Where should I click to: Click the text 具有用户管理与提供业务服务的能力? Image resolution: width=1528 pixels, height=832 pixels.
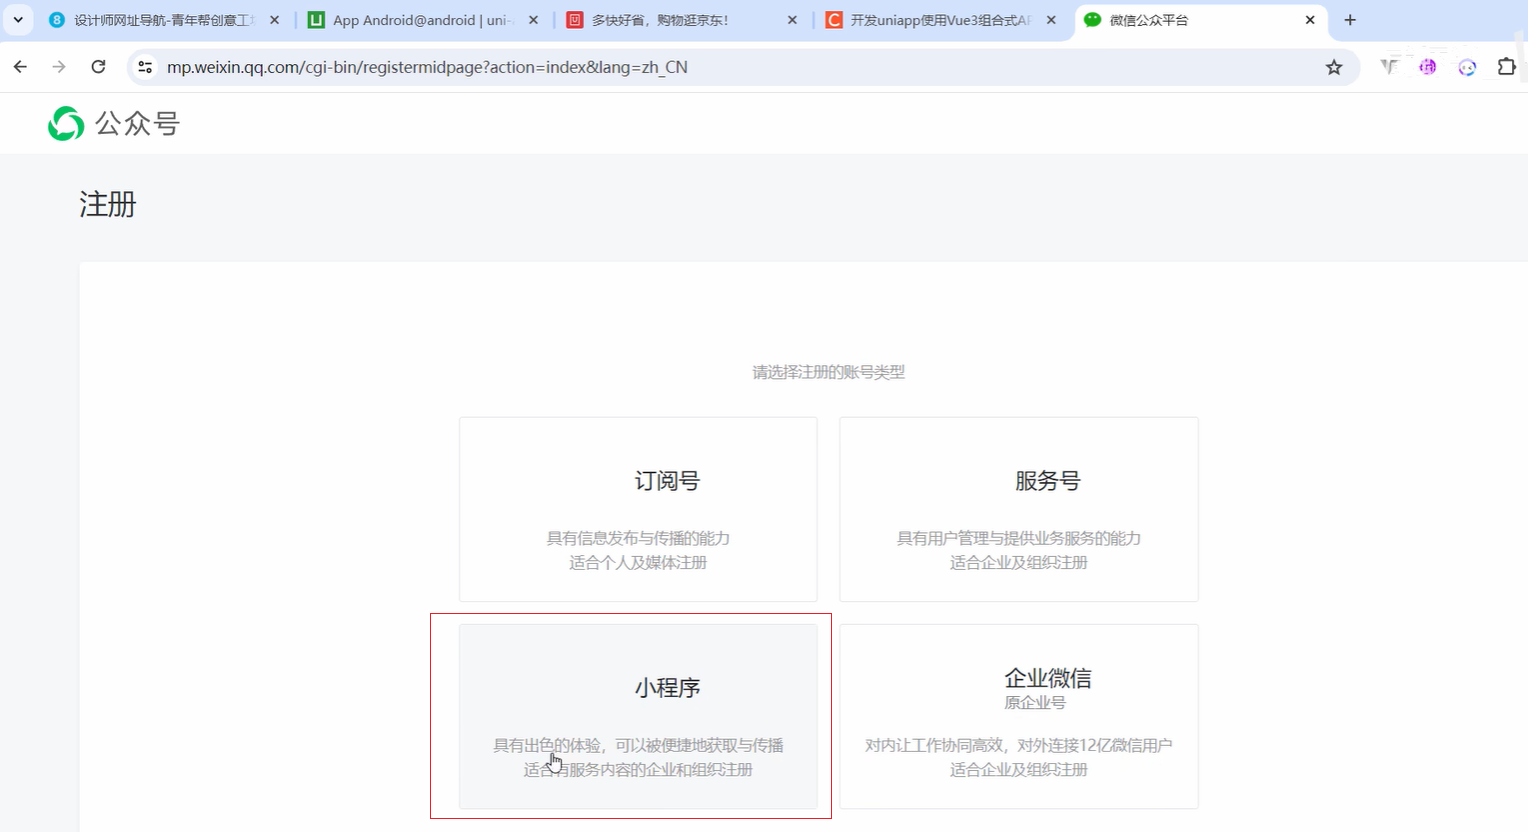tap(1019, 538)
